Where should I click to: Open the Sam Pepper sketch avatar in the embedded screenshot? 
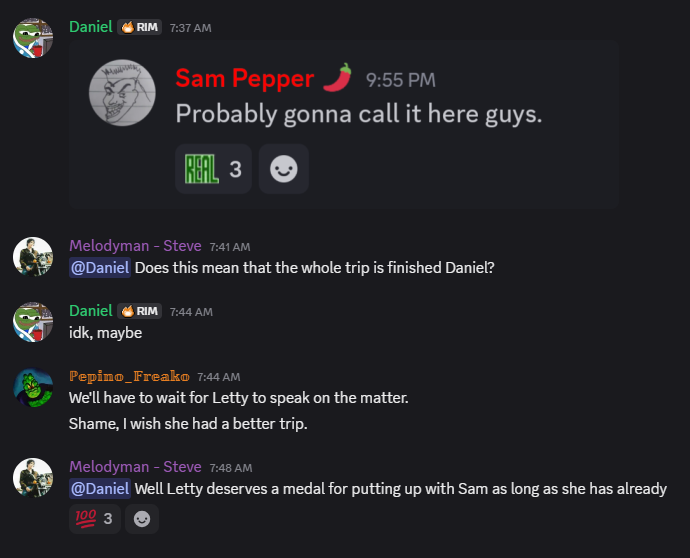pos(122,93)
